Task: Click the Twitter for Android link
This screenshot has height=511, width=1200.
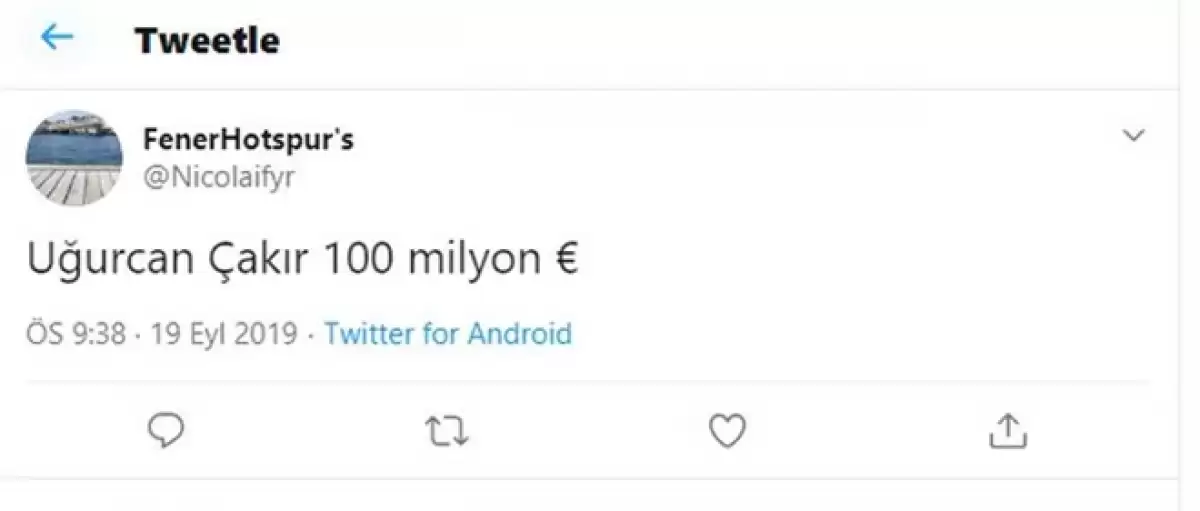Action: (448, 333)
